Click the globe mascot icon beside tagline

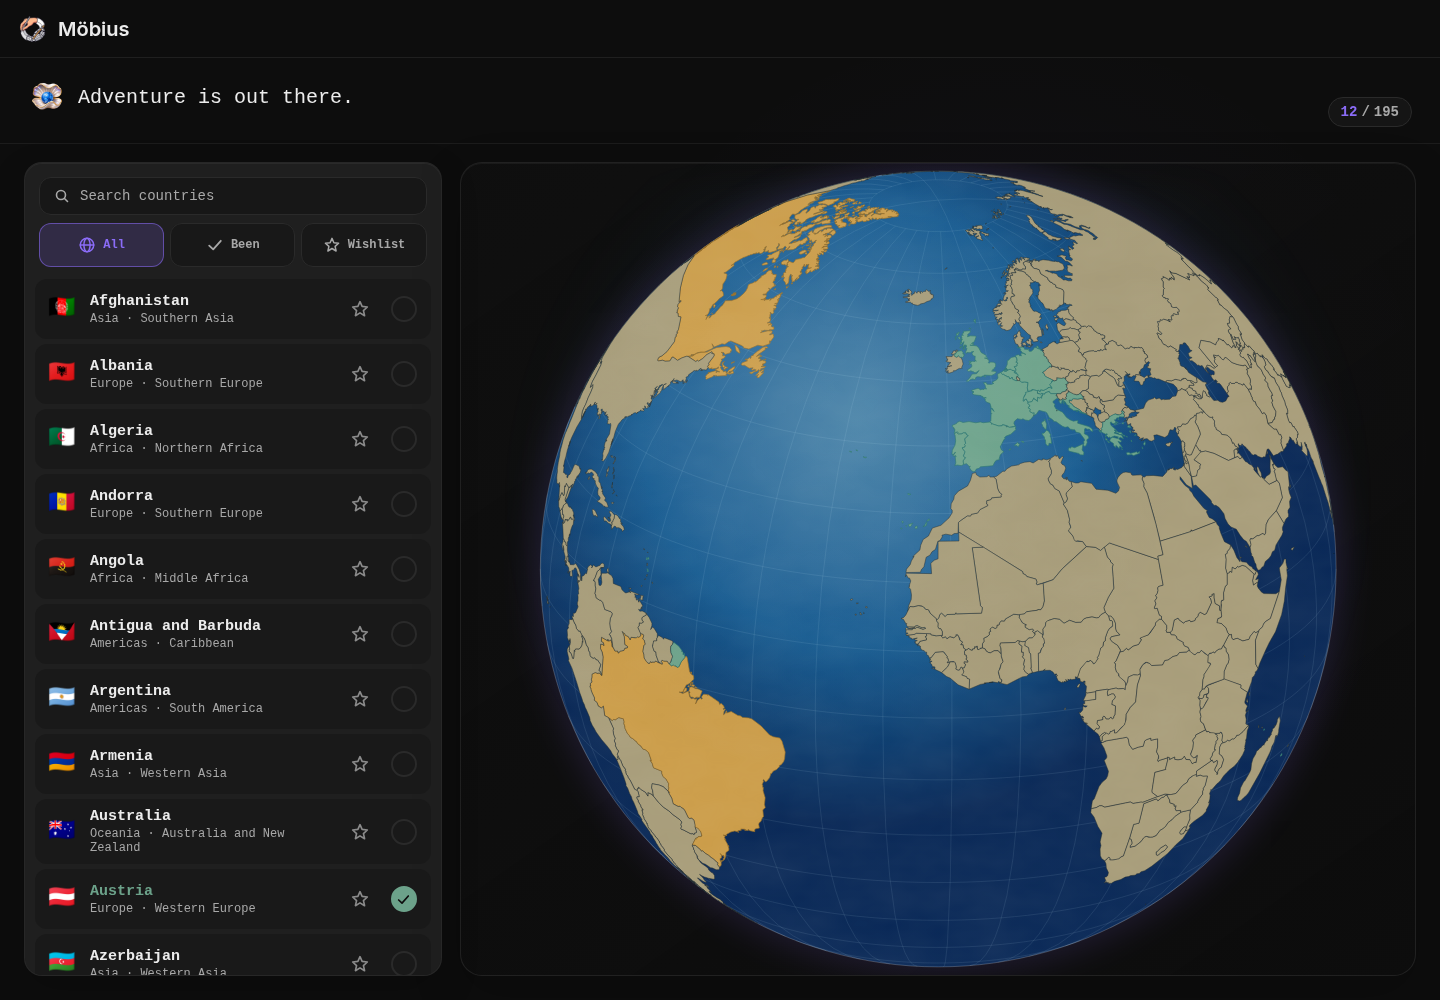47,96
